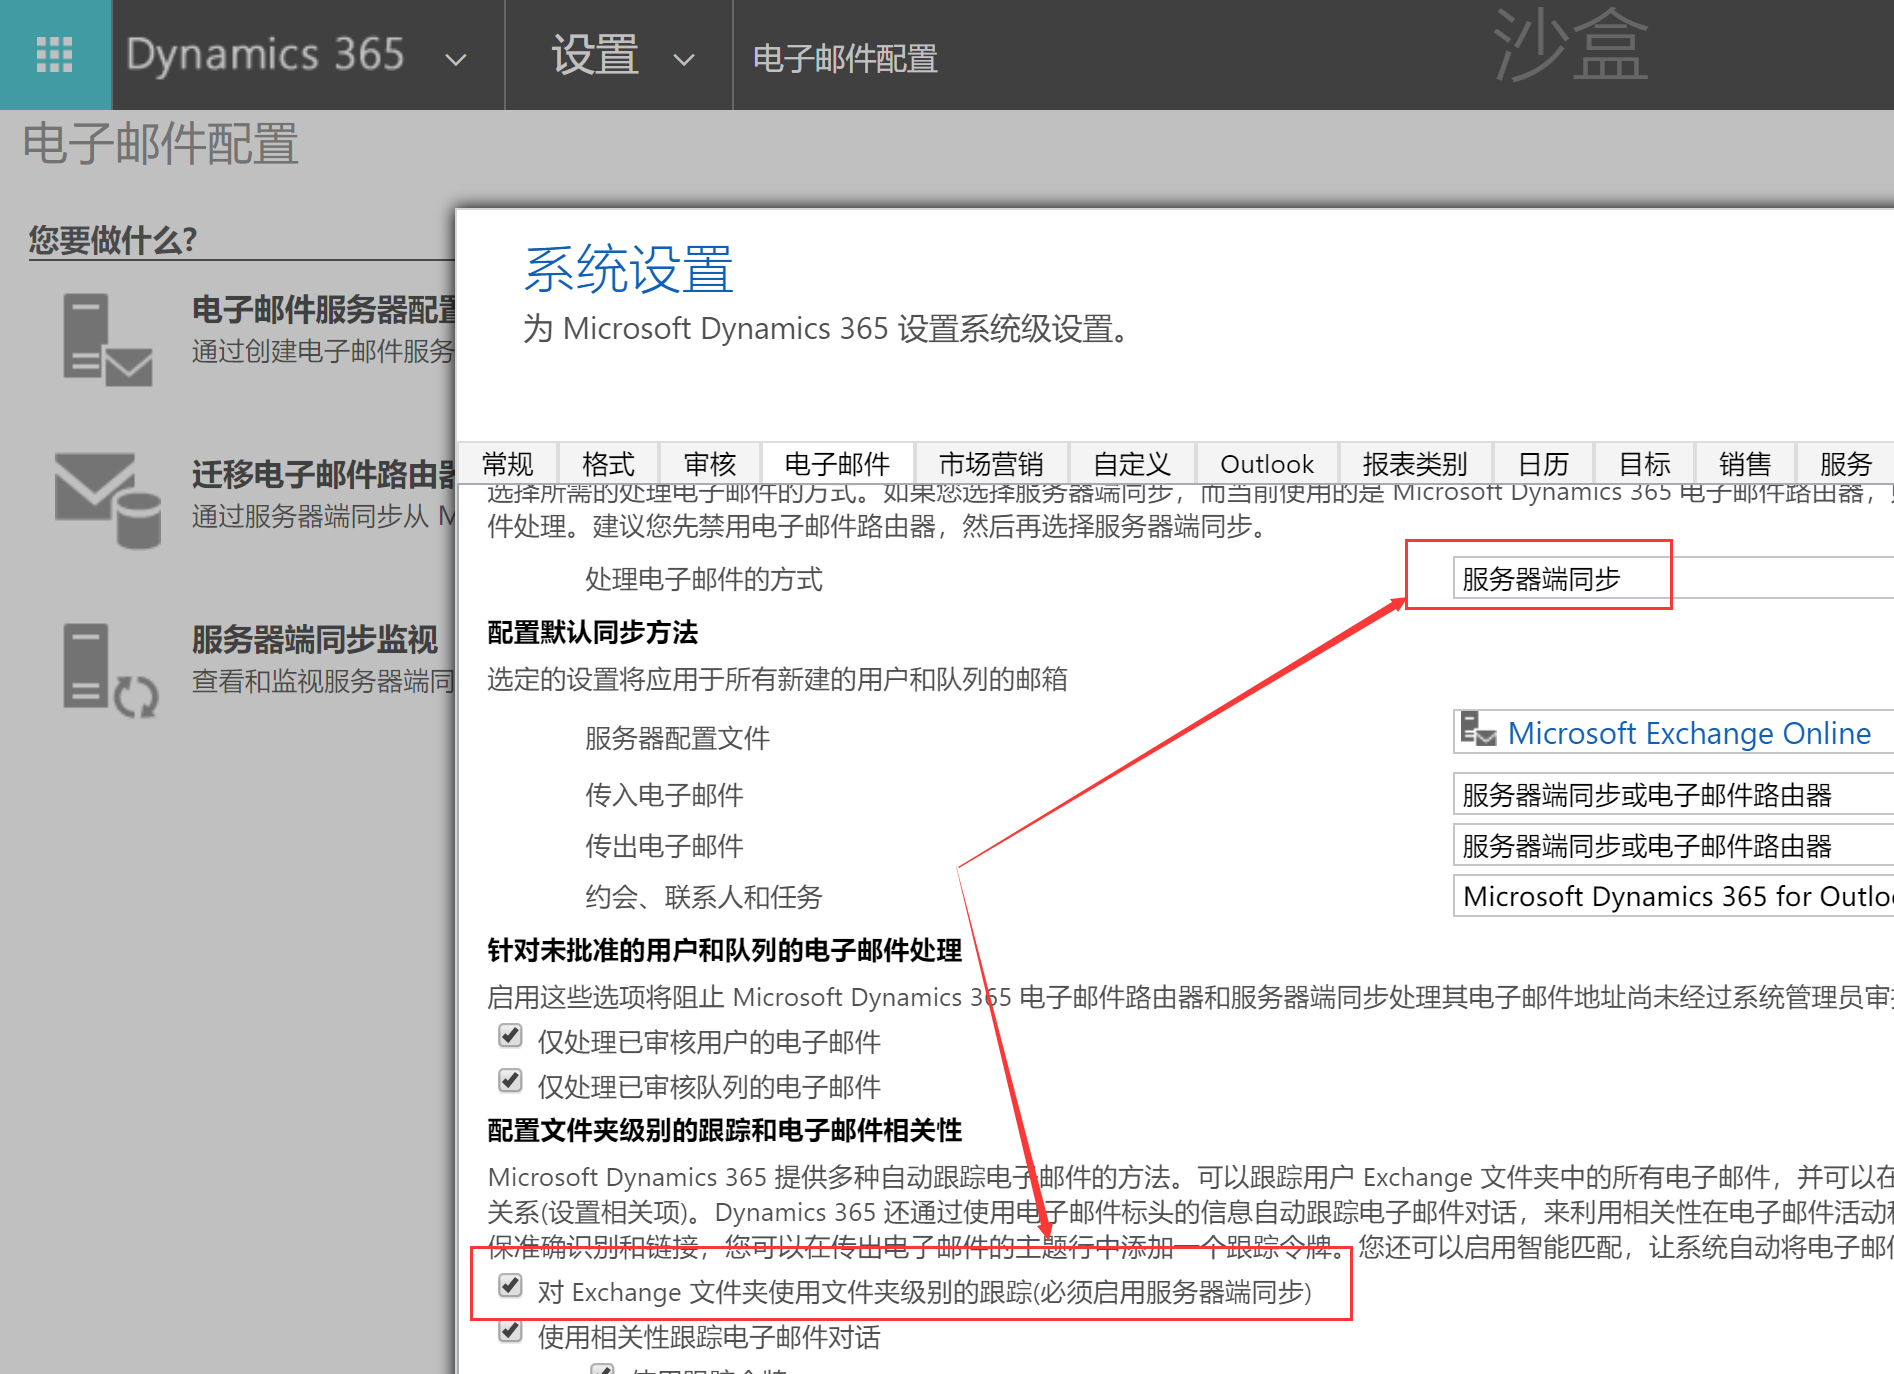Toggle 使用相关性跟踪电子邮件对话 checkbox
Image resolution: width=1894 pixels, height=1374 pixels.
click(x=510, y=1331)
